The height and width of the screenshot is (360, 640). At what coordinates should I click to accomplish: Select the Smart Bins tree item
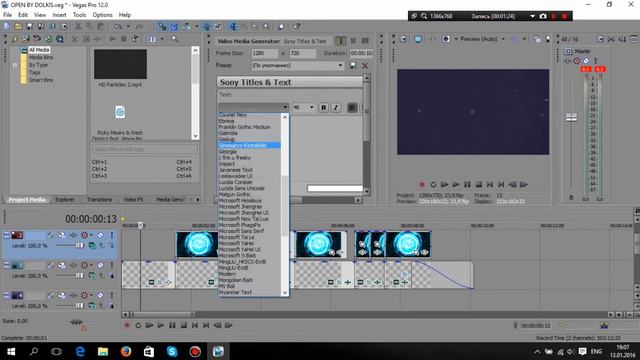point(40,80)
